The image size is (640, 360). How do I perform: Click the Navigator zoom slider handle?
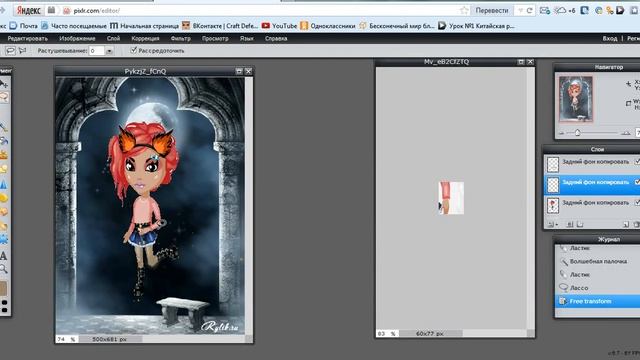coord(577,133)
